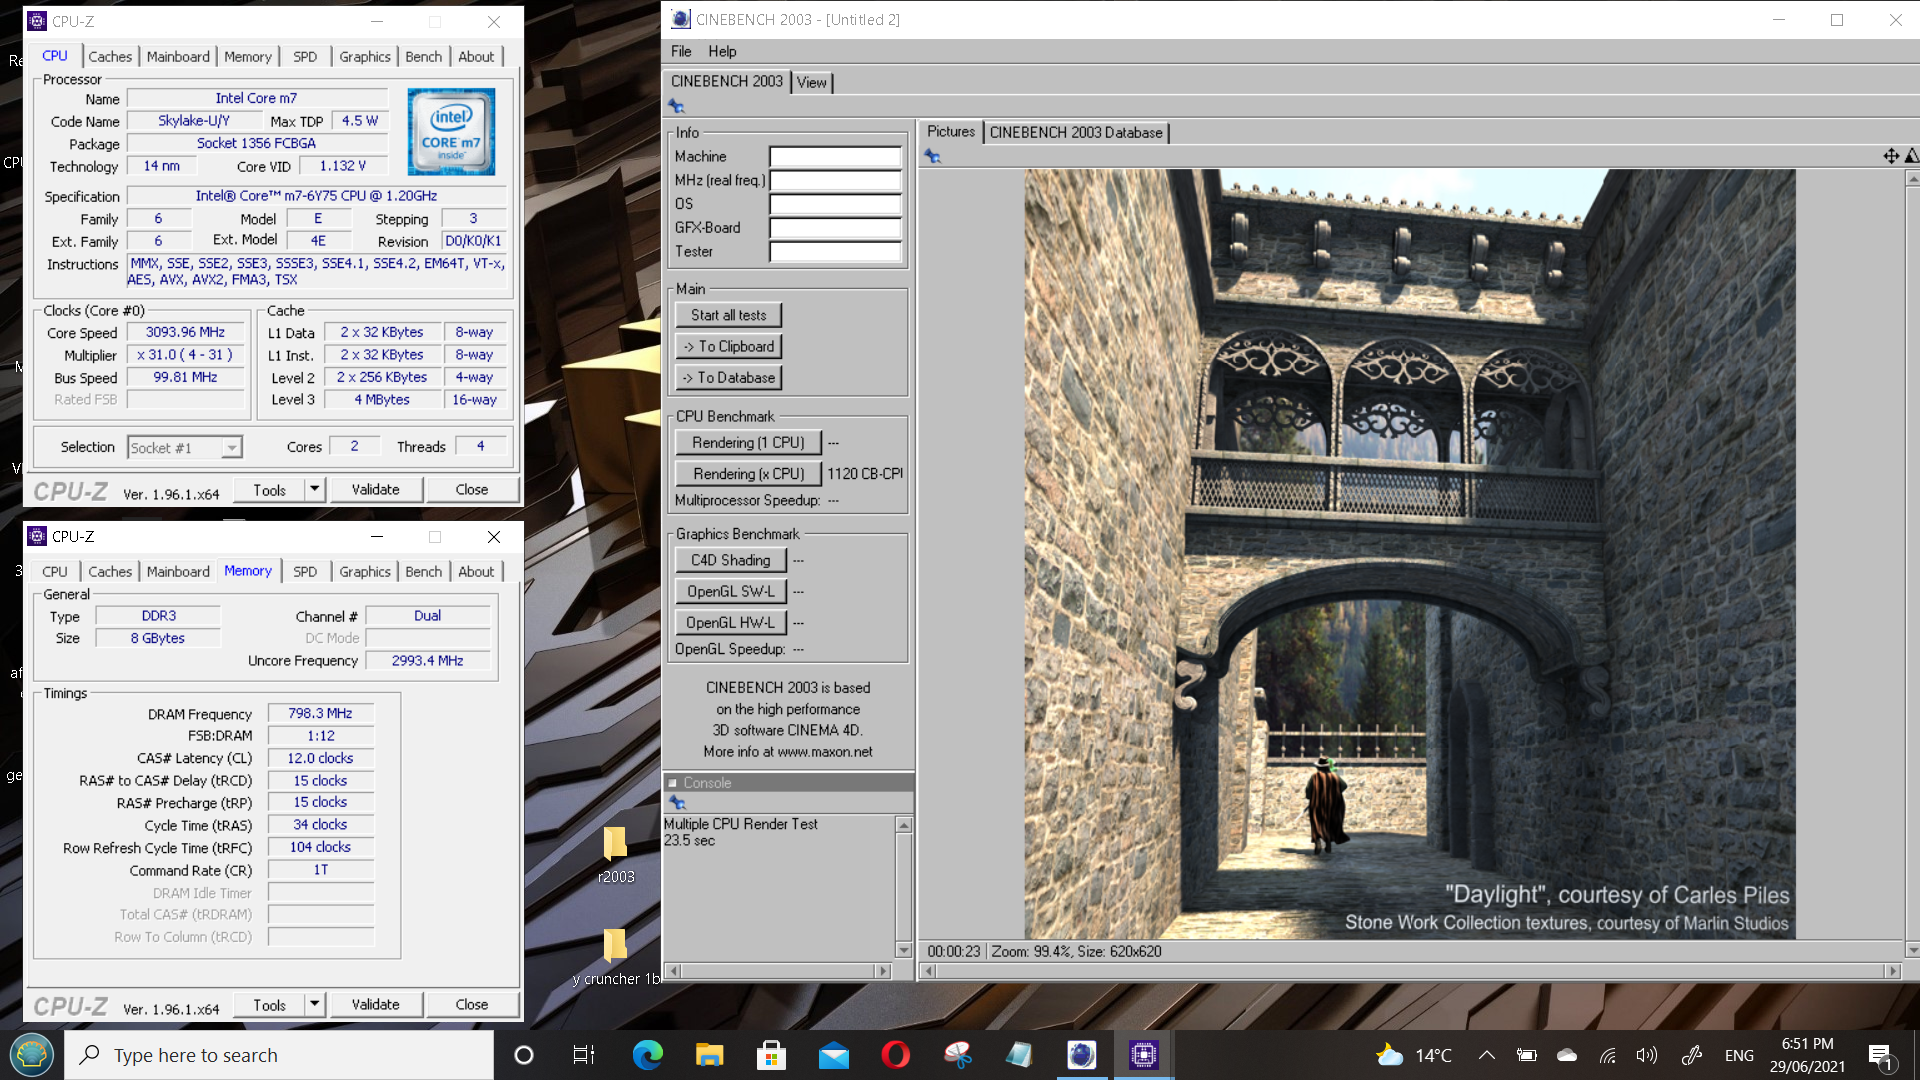
Task: Open File Explorer from the taskbar
Action: click(709, 1055)
